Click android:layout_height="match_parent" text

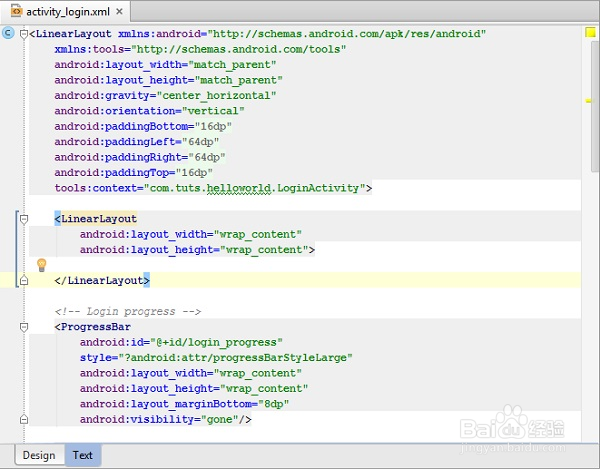[x=168, y=80]
